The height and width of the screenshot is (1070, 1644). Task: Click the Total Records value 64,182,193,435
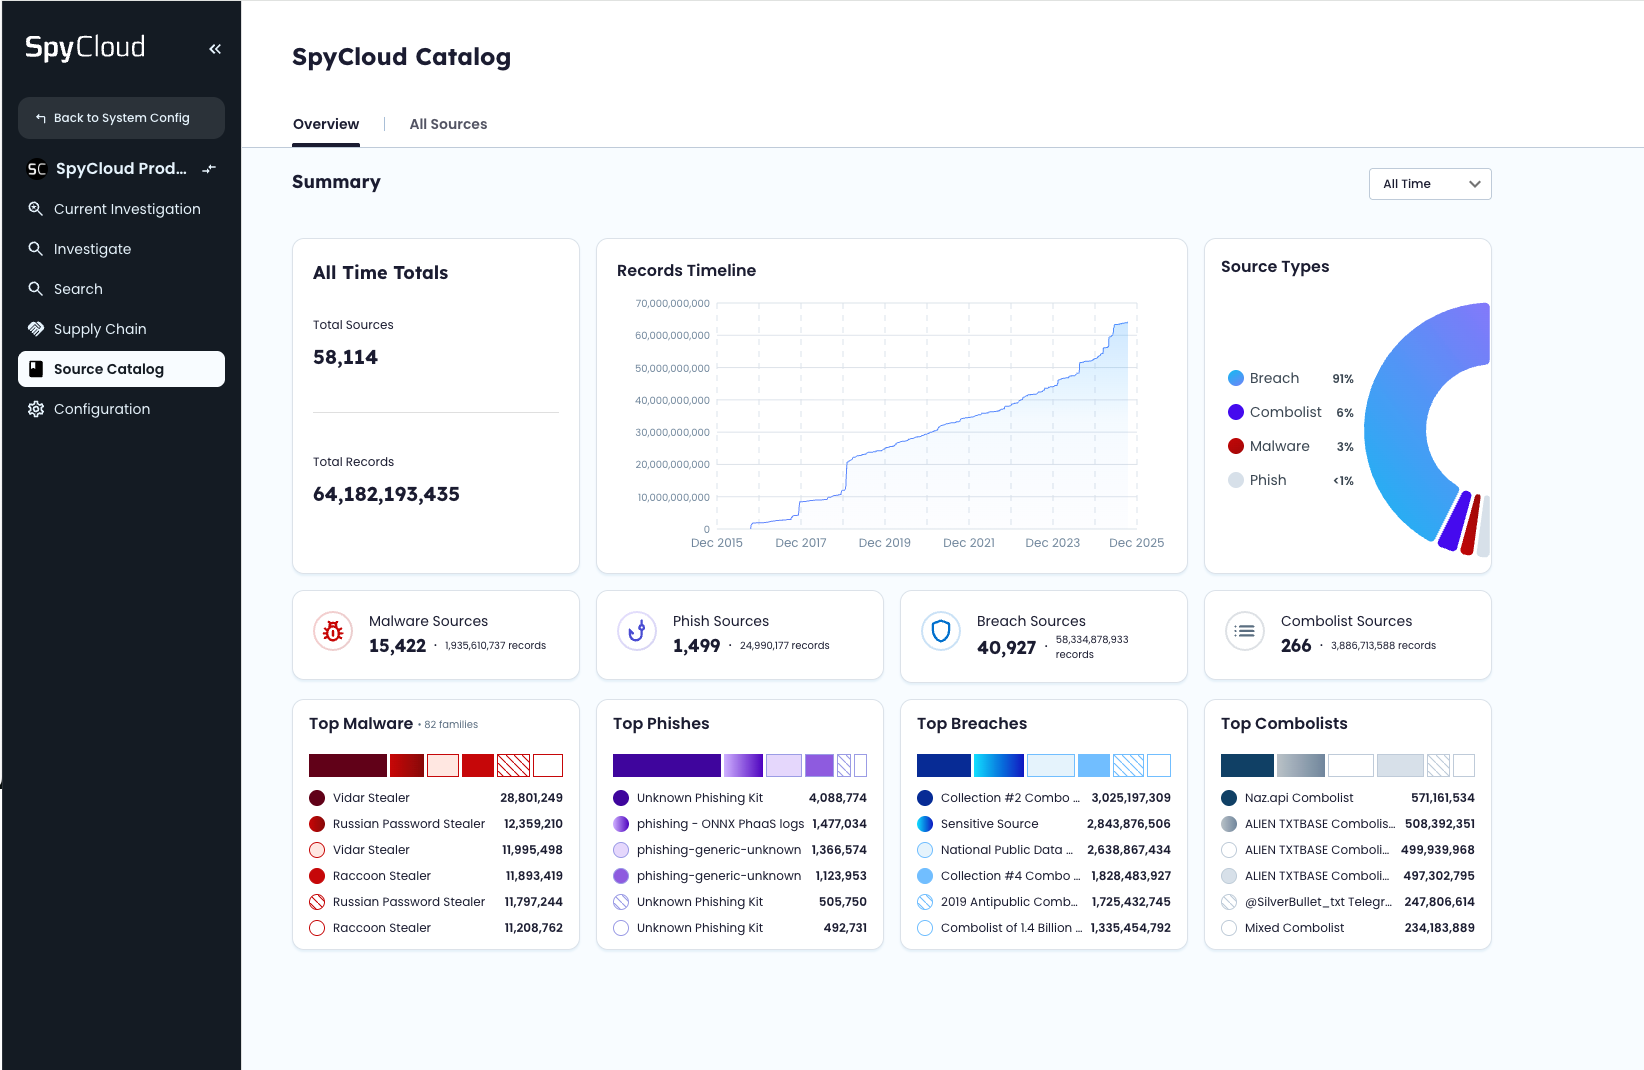(386, 494)
